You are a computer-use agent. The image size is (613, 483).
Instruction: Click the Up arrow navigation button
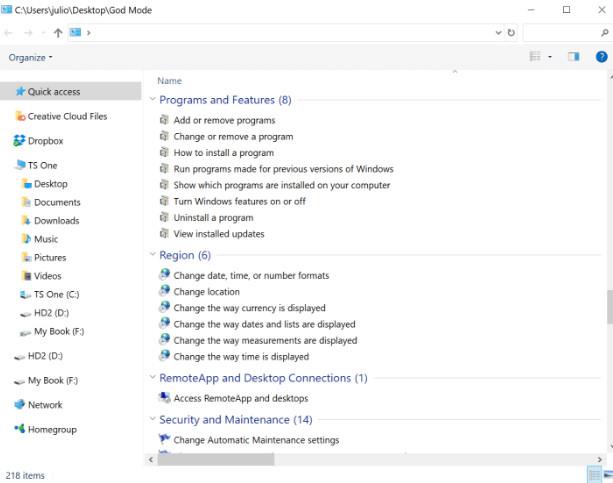click(x=58, y=33)
